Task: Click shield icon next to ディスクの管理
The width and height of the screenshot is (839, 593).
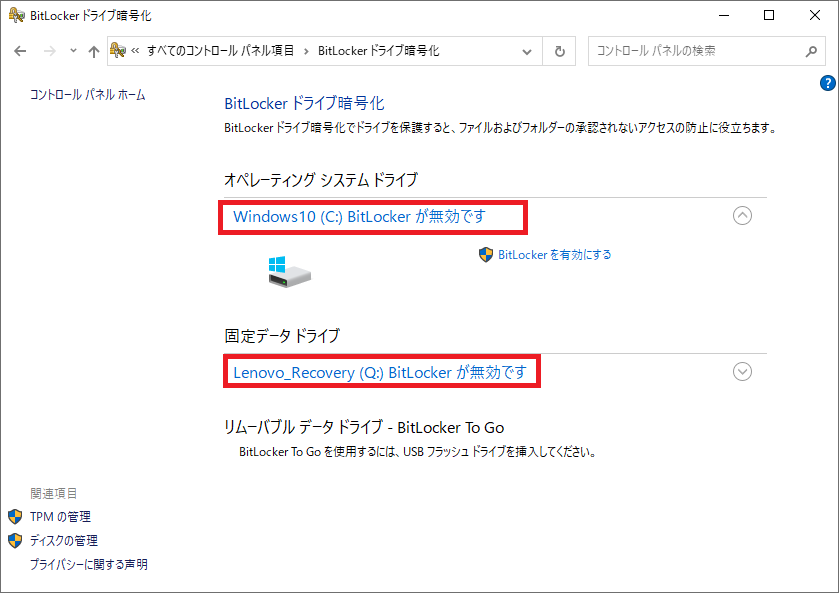Action: point(15,541)
